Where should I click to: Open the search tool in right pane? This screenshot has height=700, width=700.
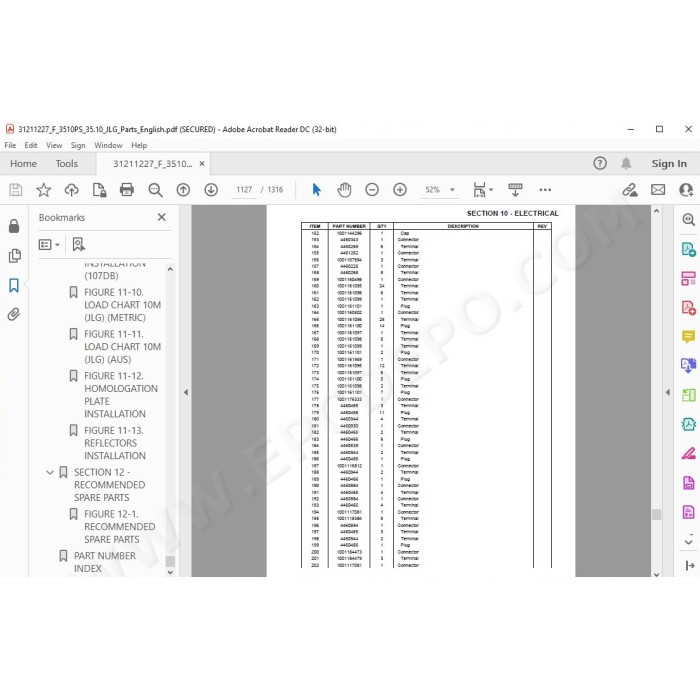coord(688,219)
